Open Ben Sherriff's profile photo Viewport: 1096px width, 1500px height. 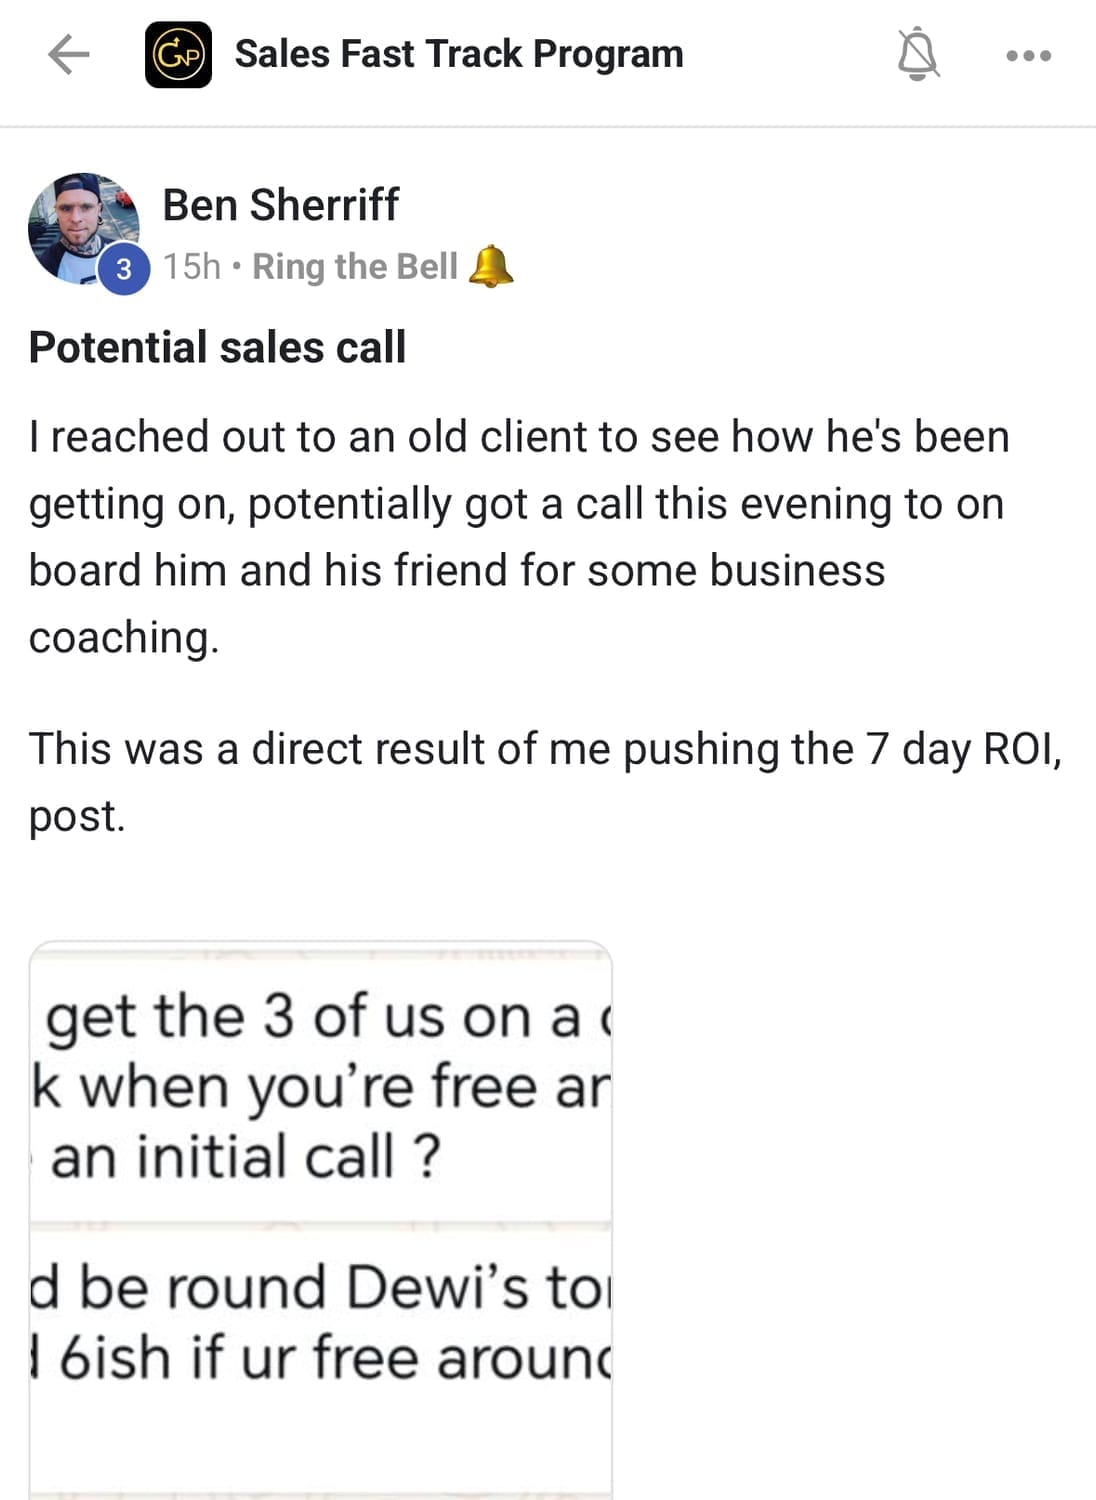pos(81,226)
